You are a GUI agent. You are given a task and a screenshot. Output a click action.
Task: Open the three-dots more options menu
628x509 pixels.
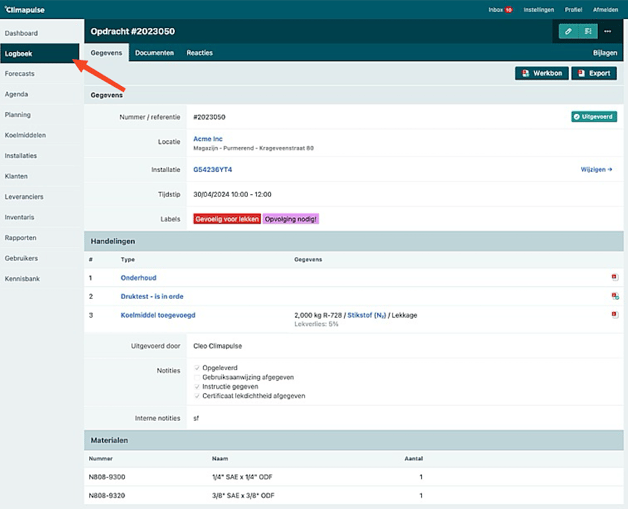coord(607,31)
